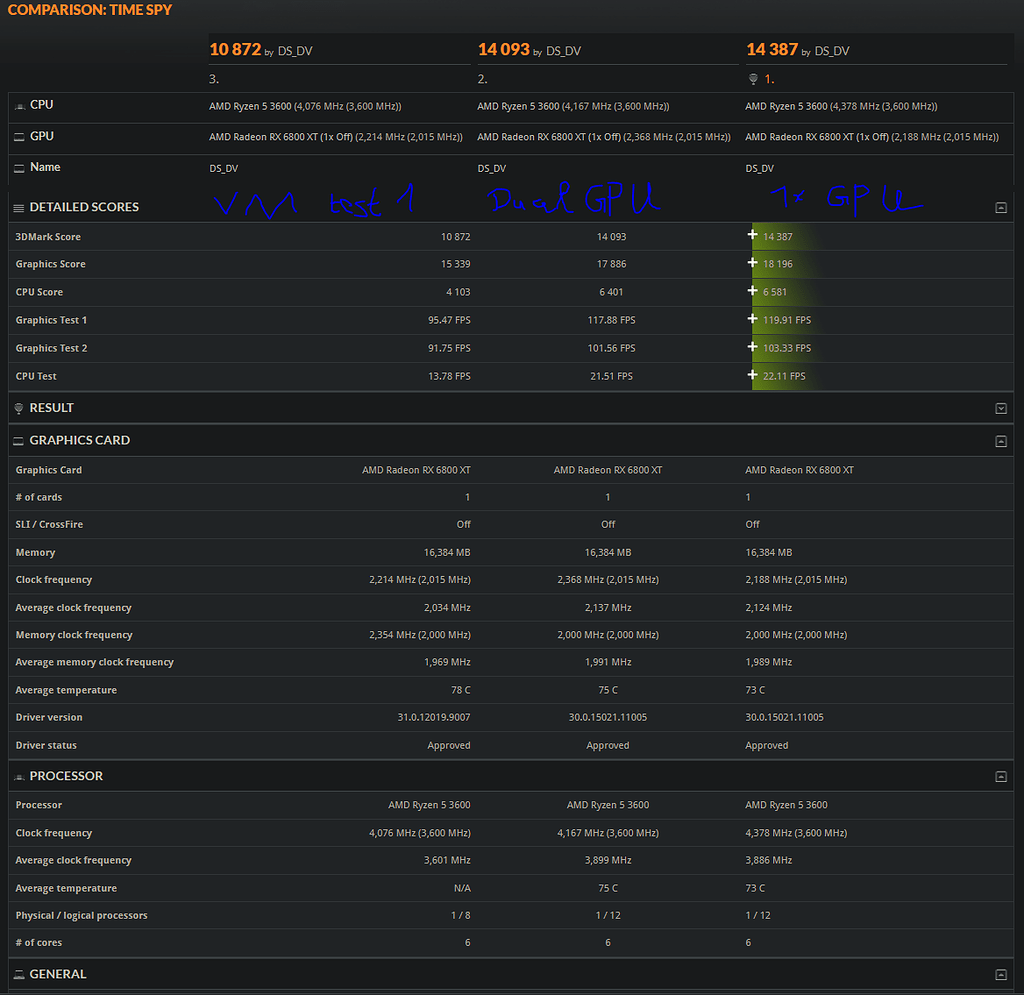The image size is (1024, 995).
Task: Click the DS_DV username beside score 14 387
Action: coord(832,51)
